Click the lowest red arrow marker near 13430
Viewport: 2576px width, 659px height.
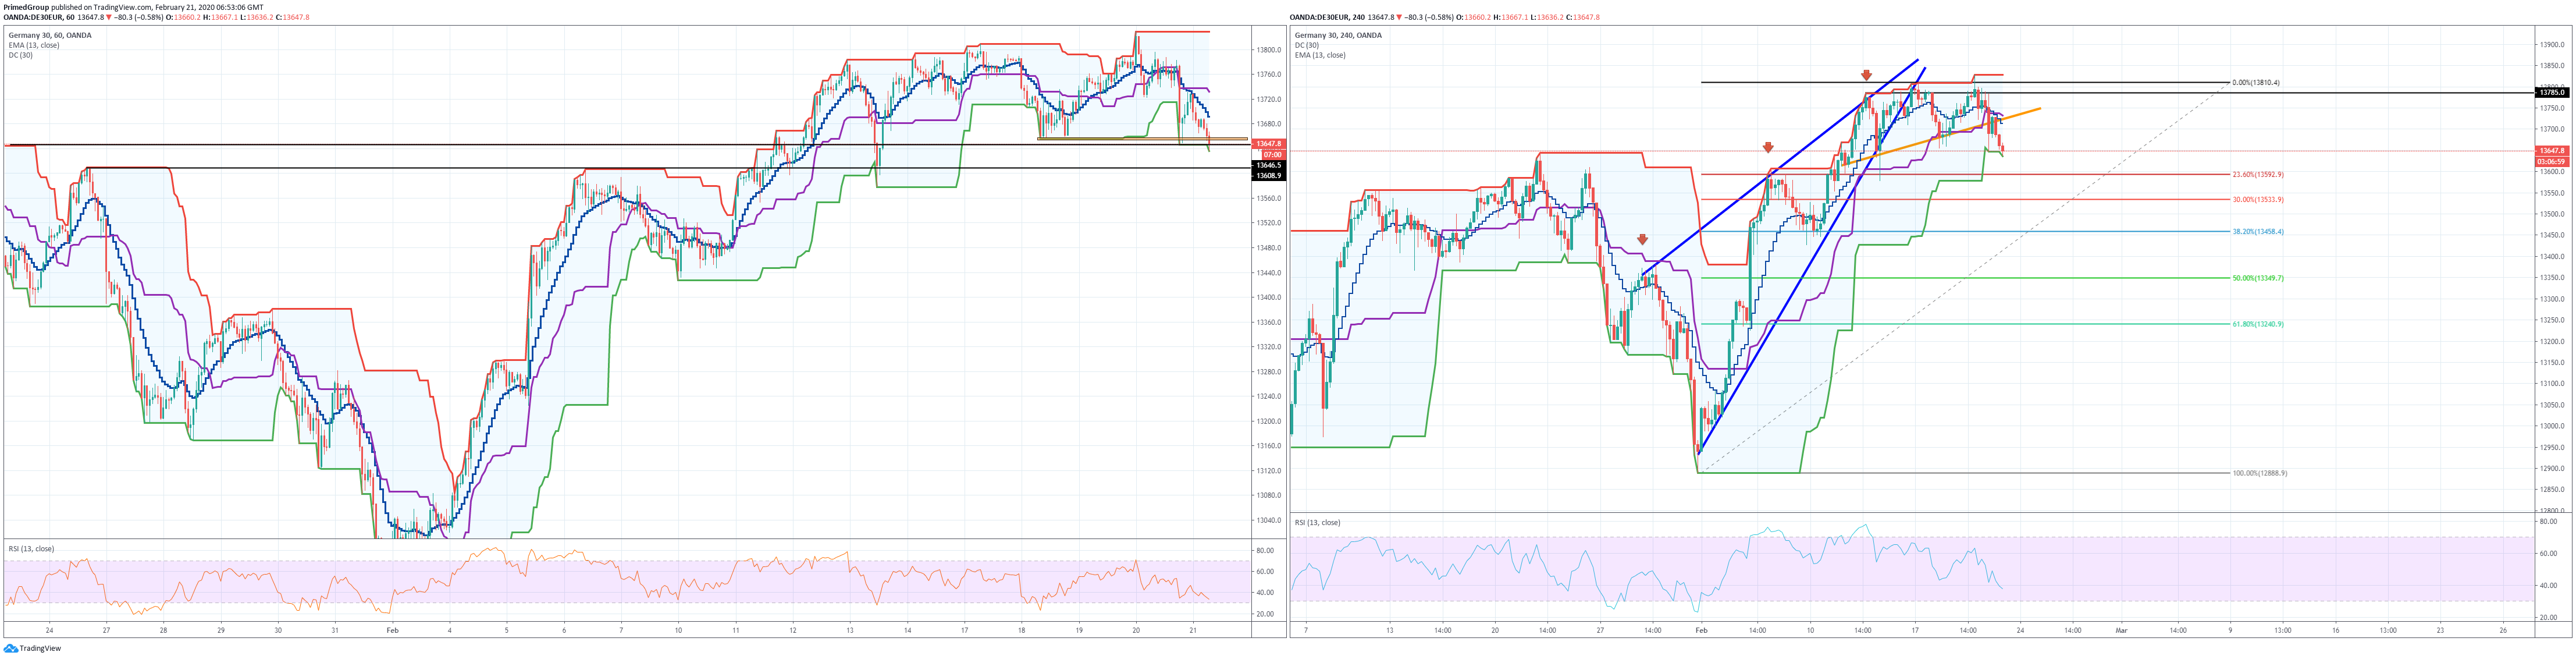1642,239
